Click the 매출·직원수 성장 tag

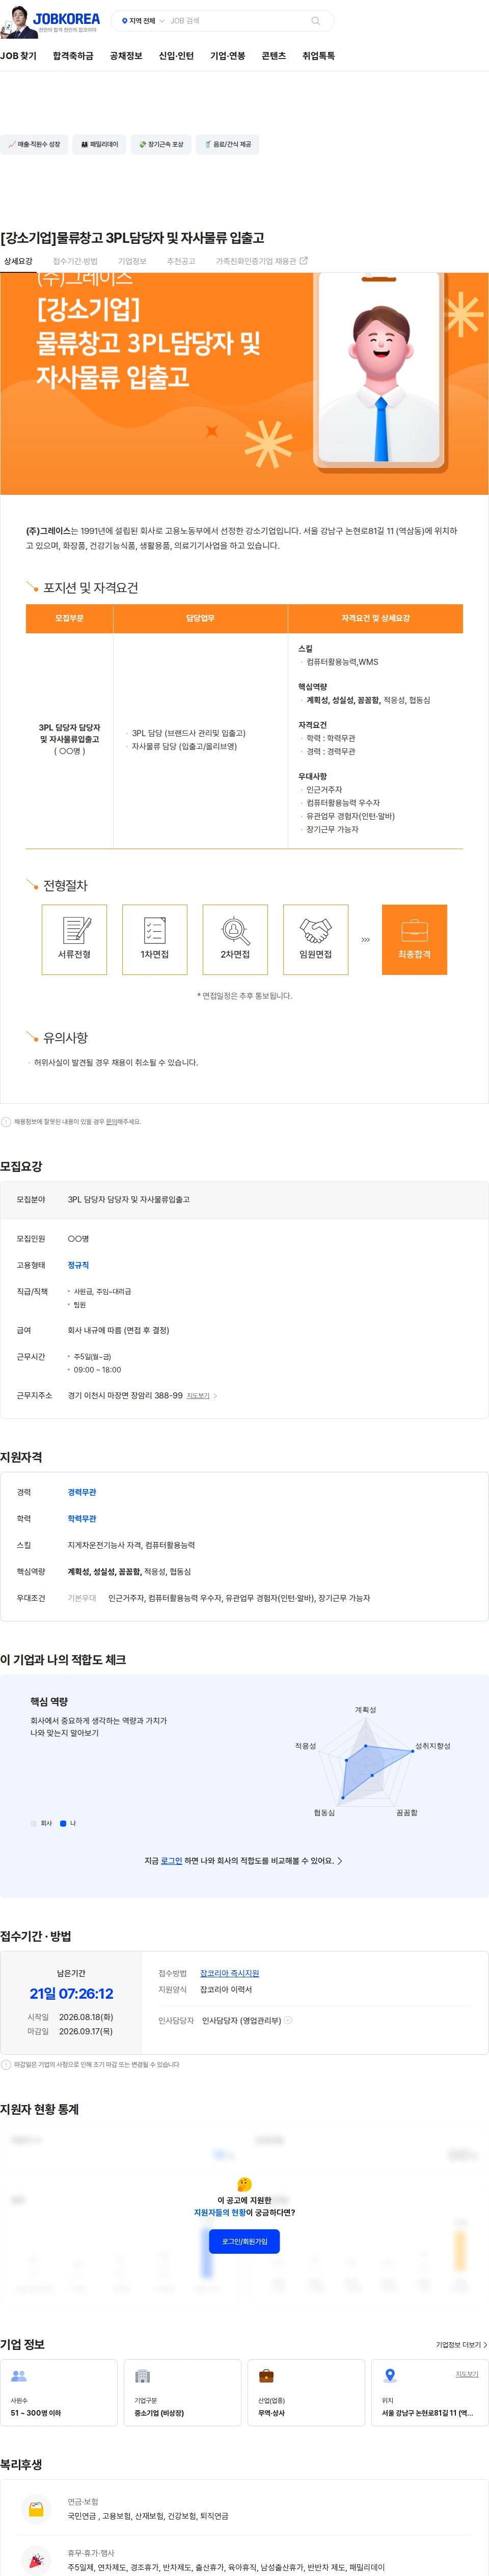[x=34, y=144]
